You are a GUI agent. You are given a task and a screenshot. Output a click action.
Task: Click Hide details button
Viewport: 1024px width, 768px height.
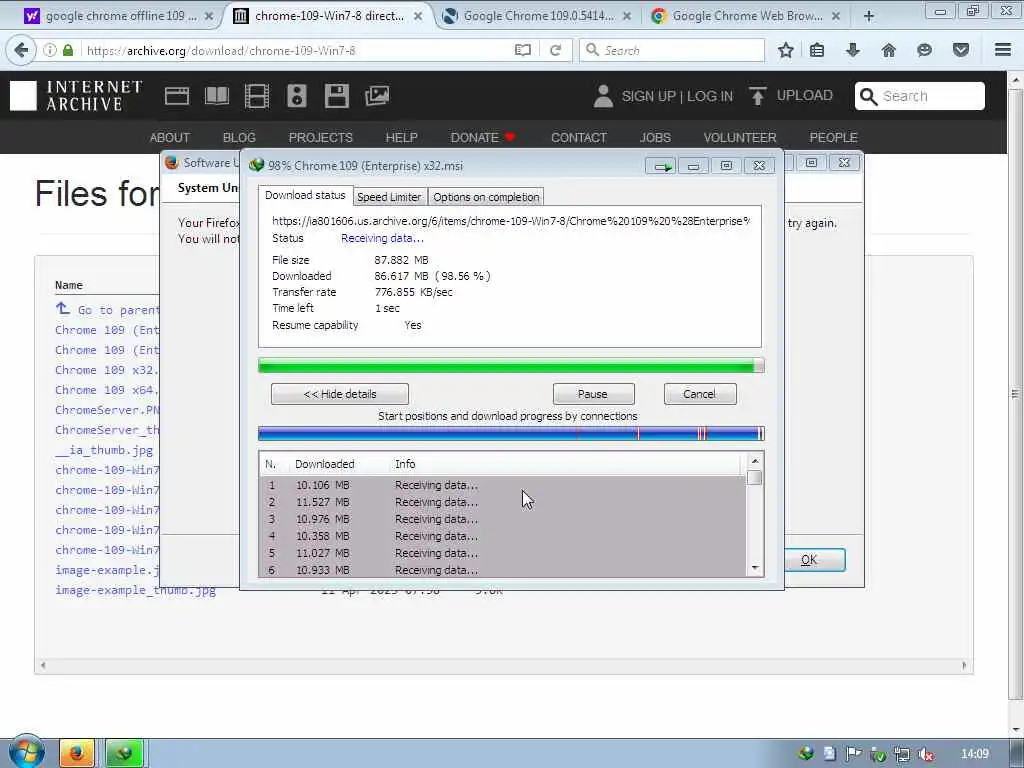tap(340, 394)
